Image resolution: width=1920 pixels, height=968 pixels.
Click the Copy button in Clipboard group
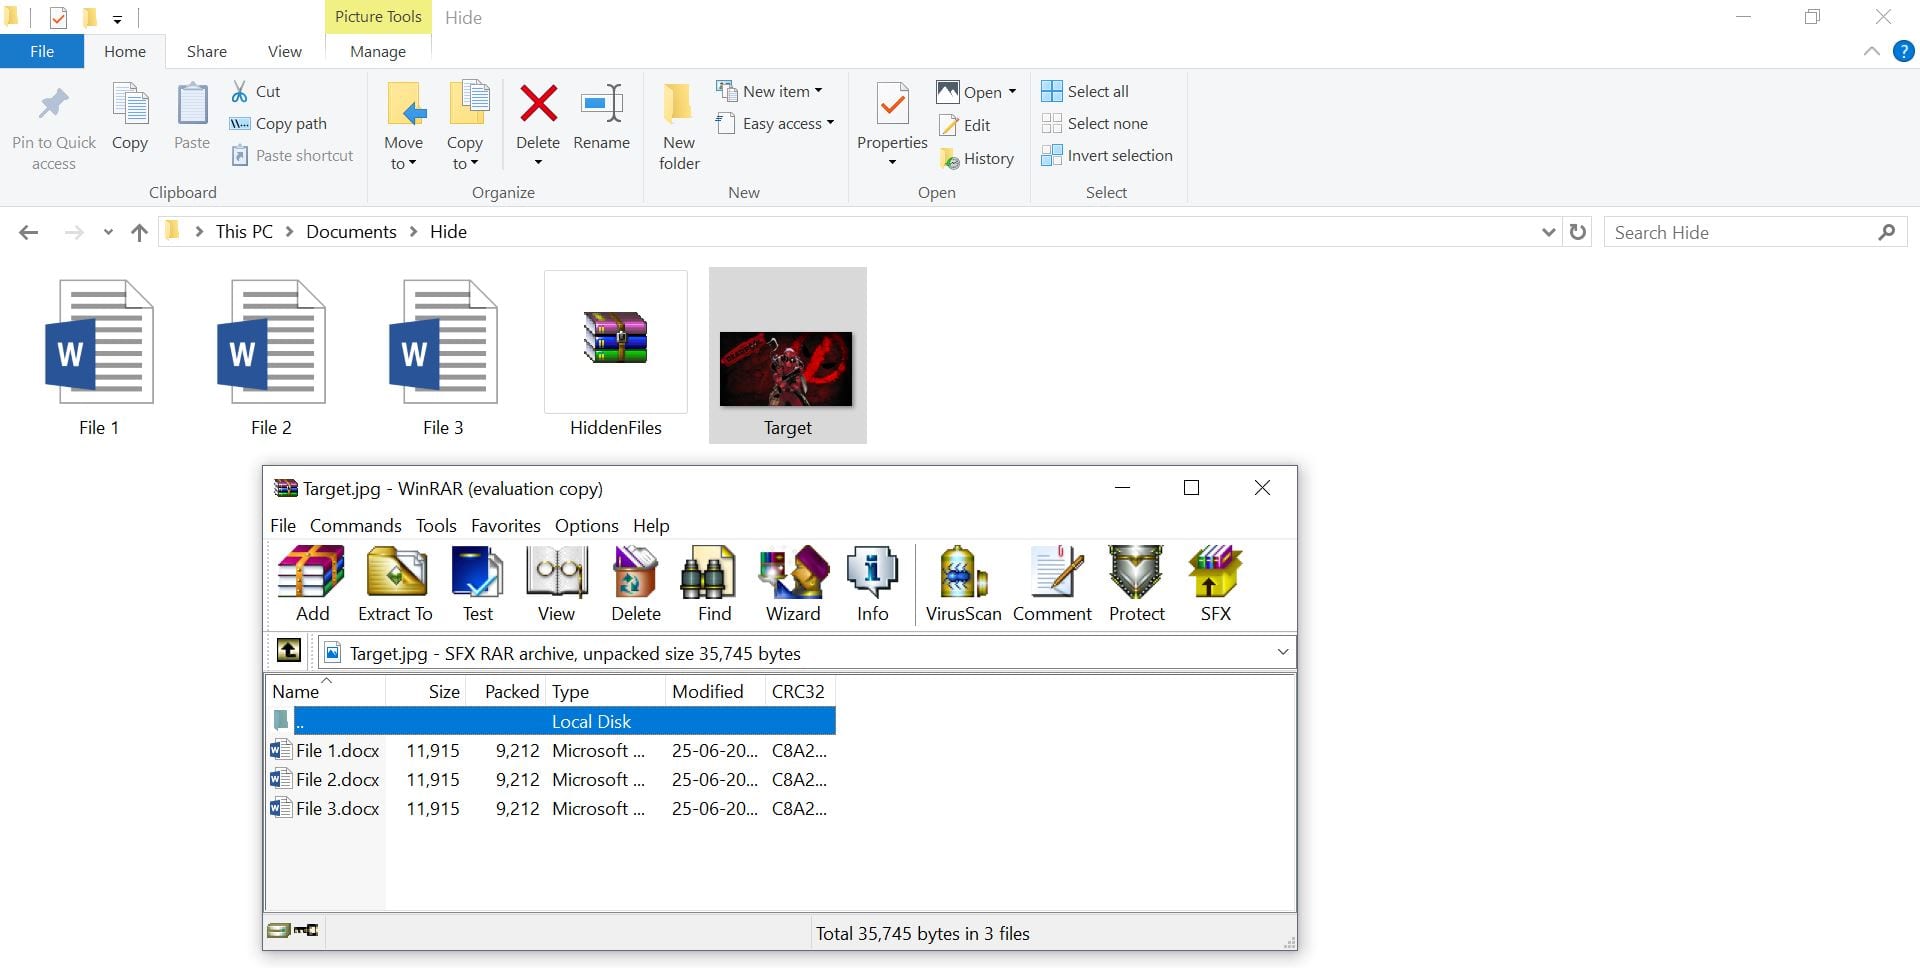coord(130,118)
